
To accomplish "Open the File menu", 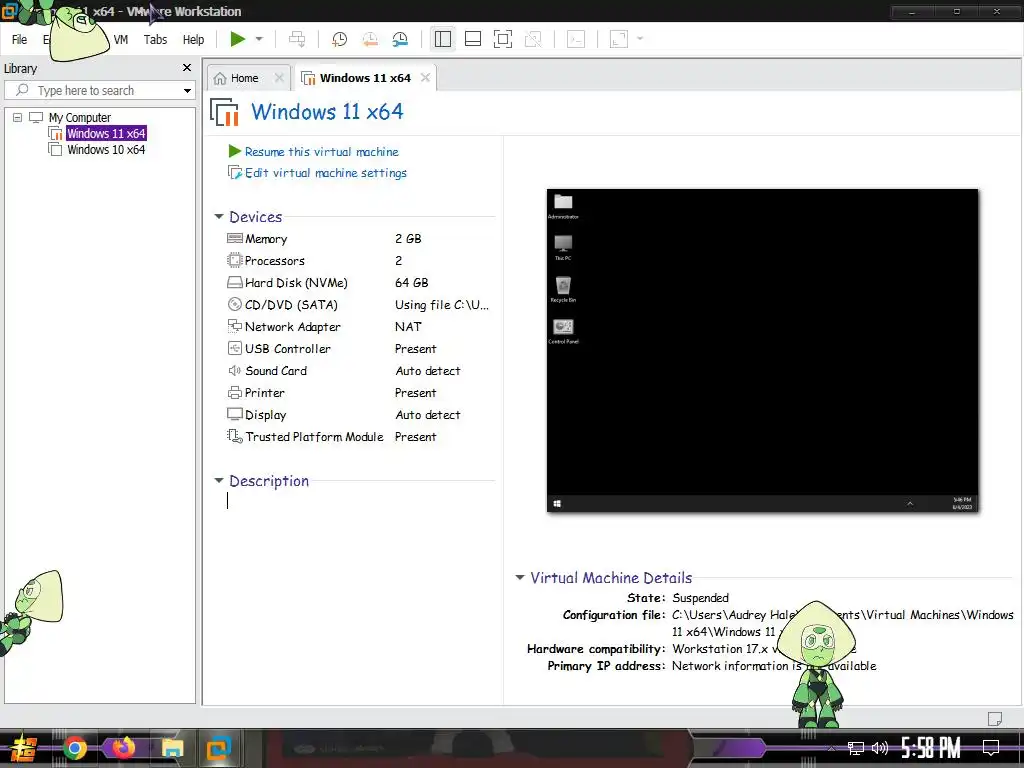I will [x=20, y=40].
